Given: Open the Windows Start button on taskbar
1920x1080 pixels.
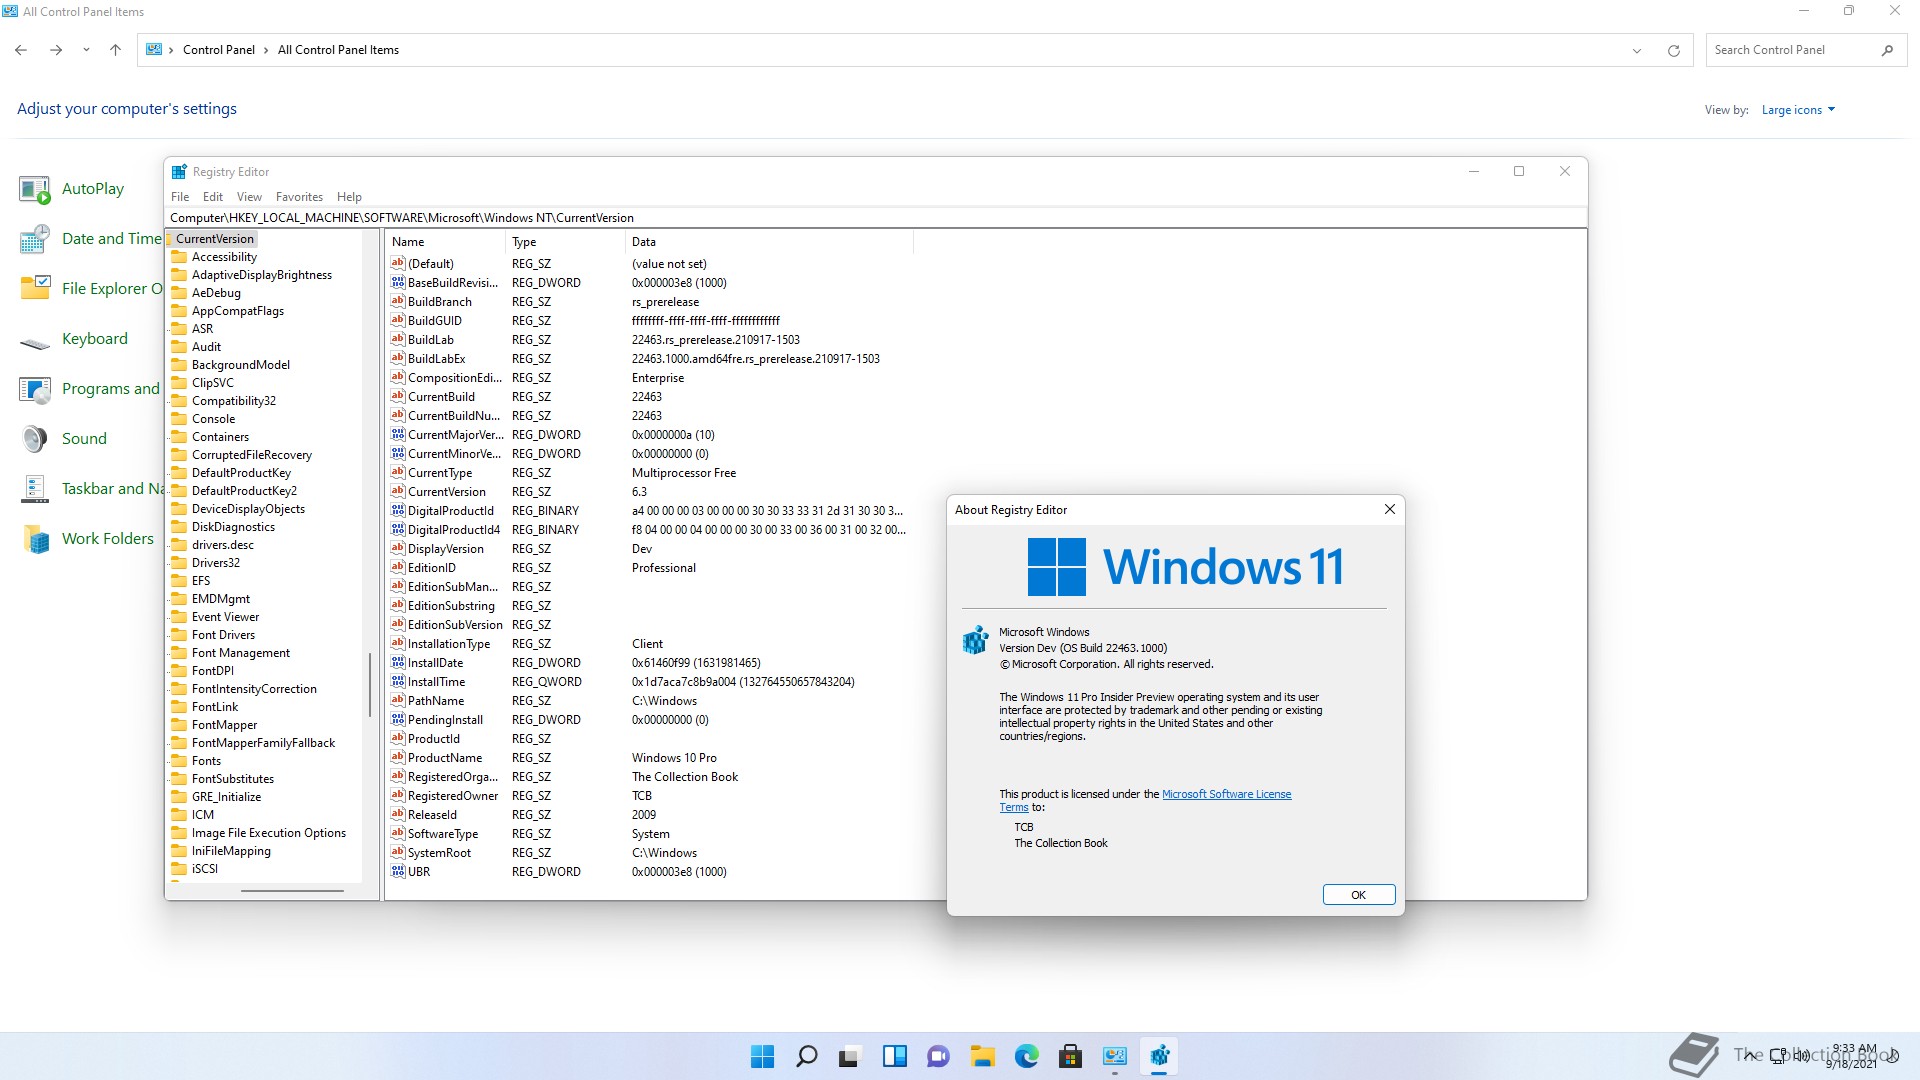Looking at the screenshot, I should click(762, 1056).
